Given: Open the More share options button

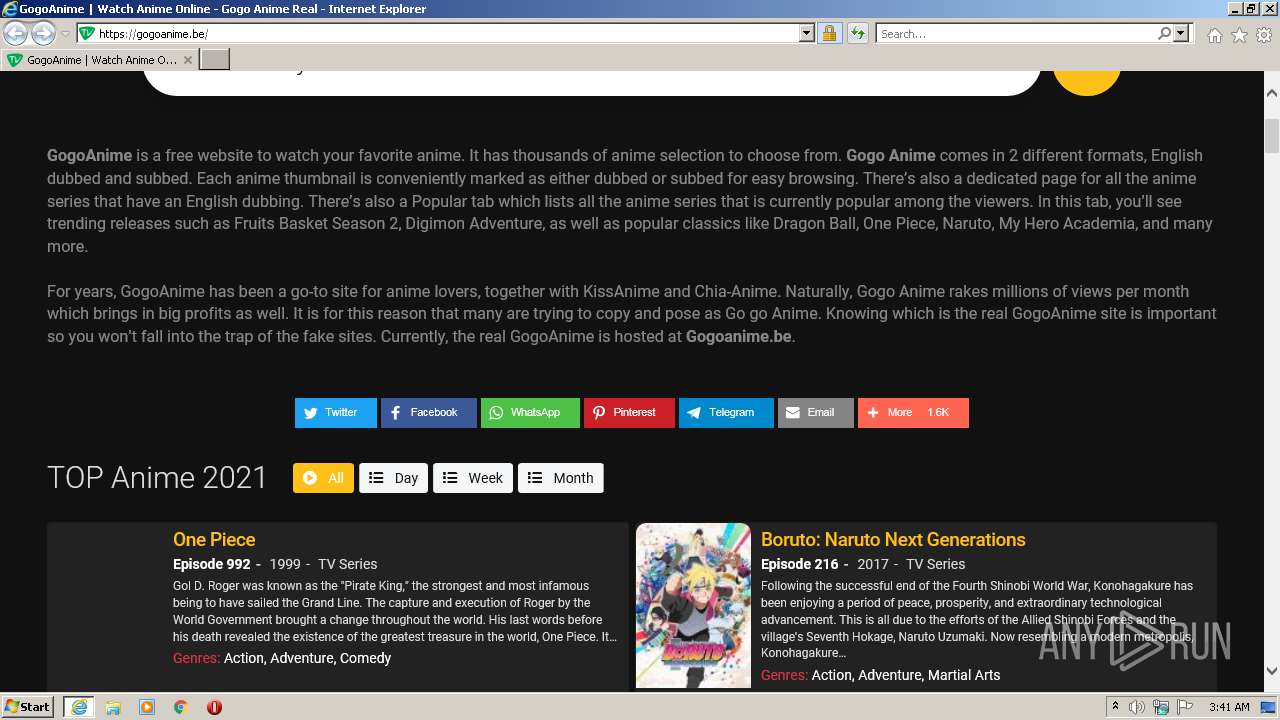Looking at the screenshot, I should (913, 413).
